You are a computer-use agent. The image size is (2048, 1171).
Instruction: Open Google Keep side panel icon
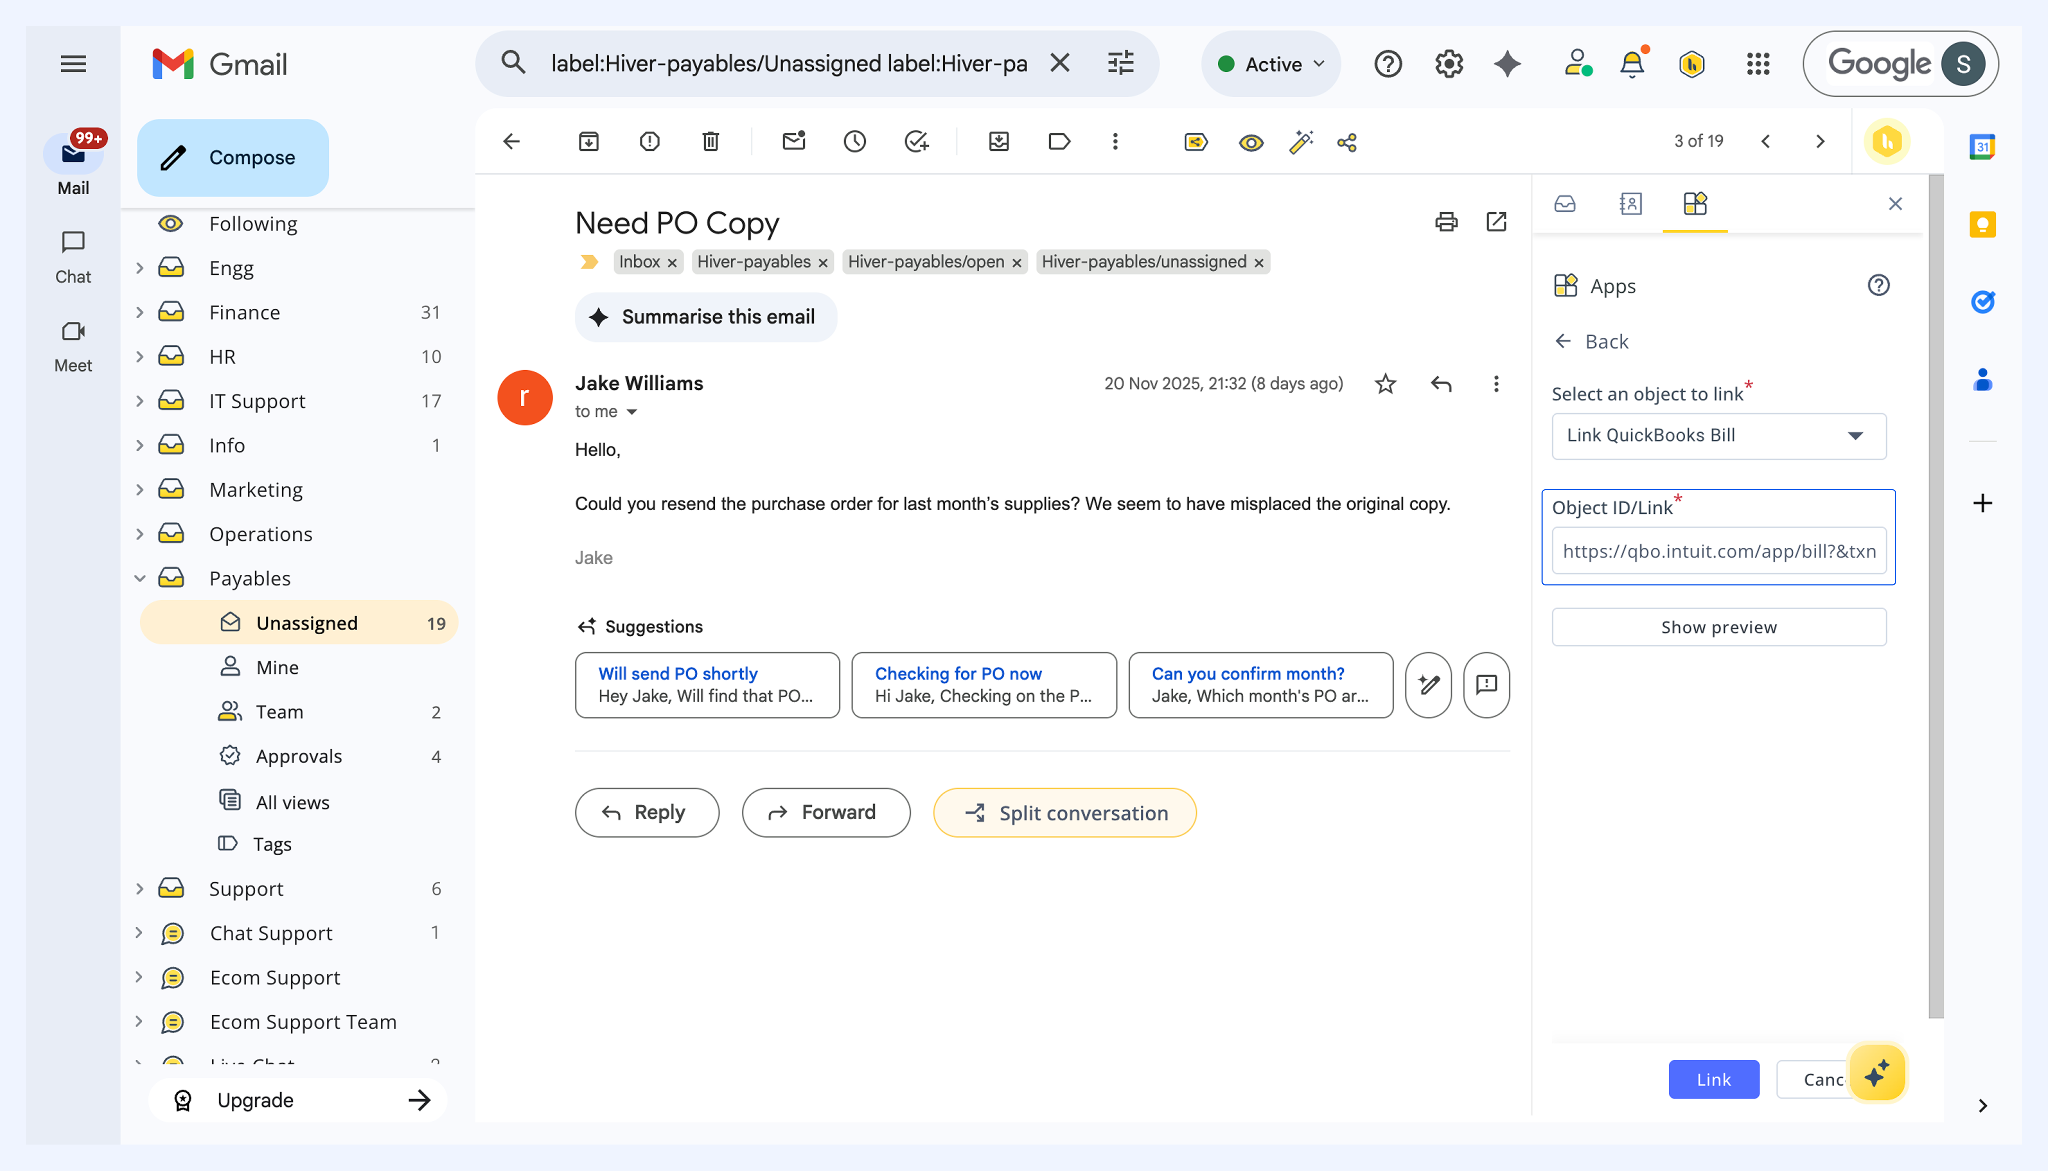click(x=1982, y=225)
